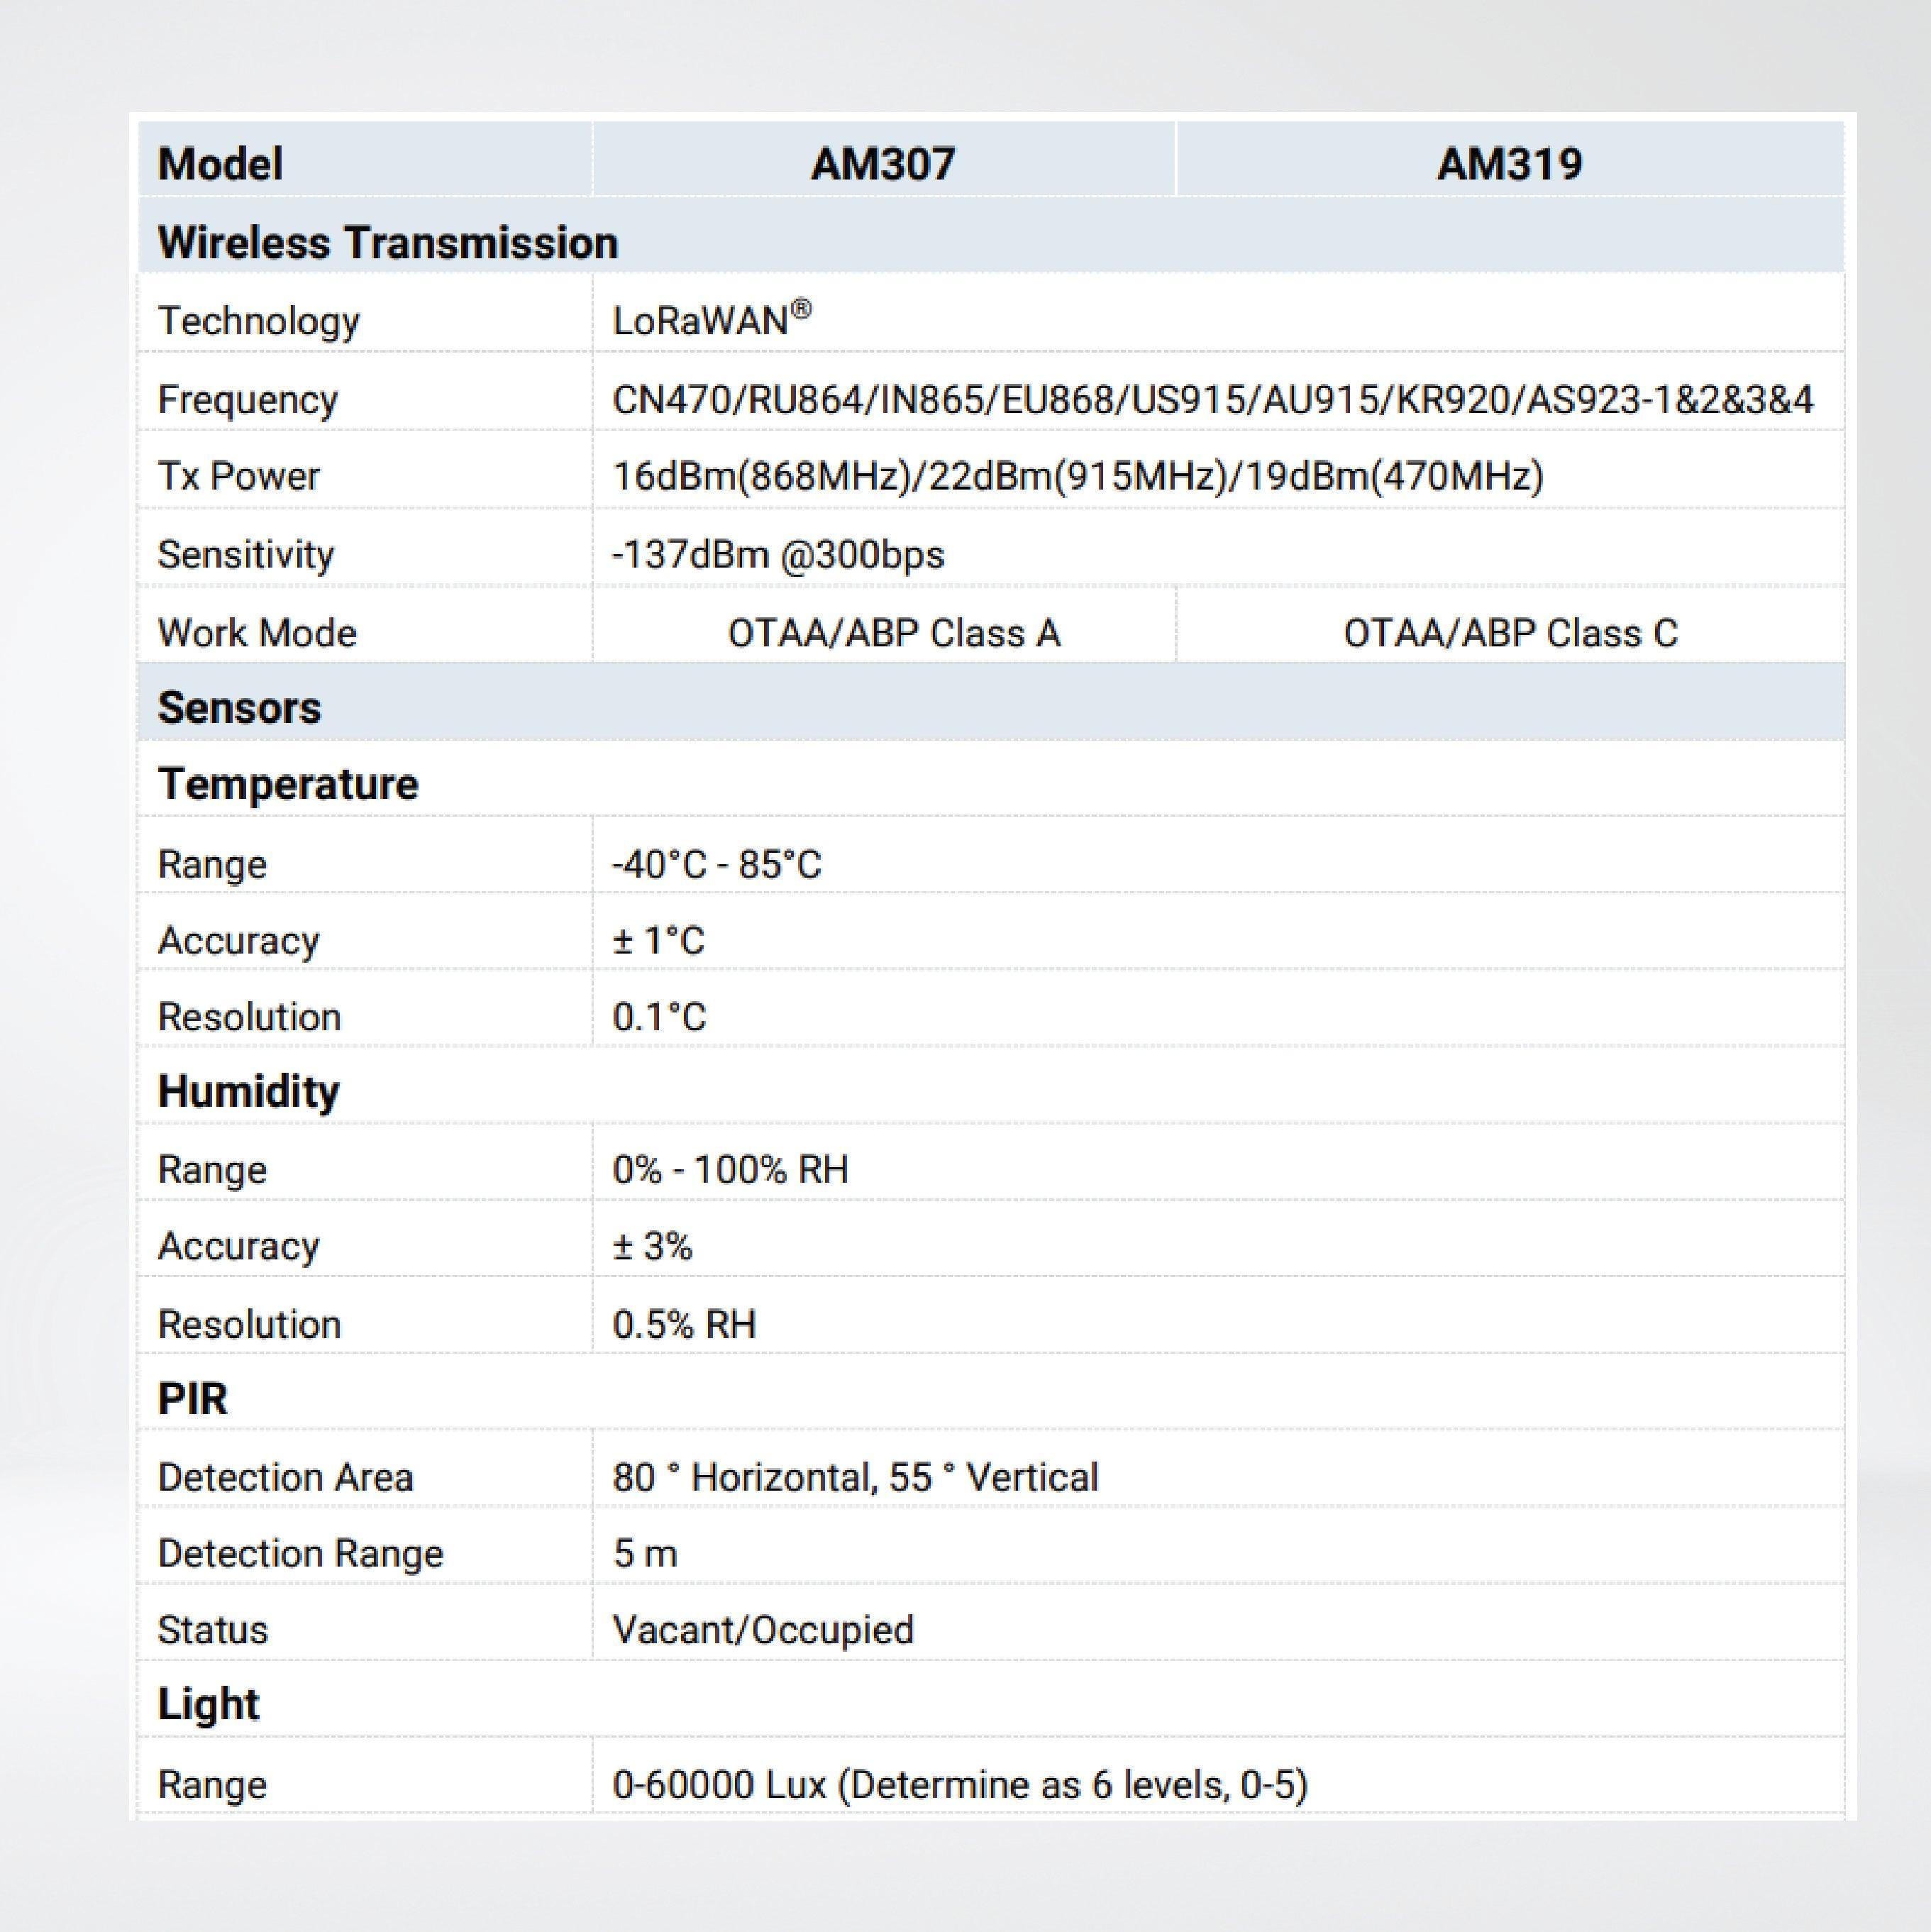Image resolution: width=1931 pixels, height=1932 pixels.
Task: Select OTAA/ABP Class C cell
Action: click(x=1510, y=631)
